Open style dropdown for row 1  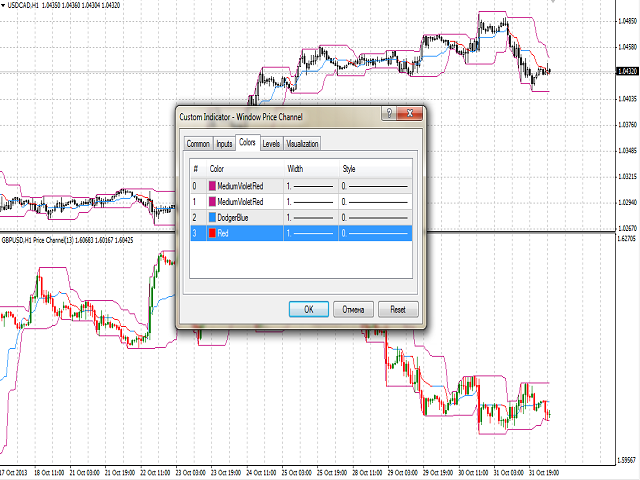[376, 202]
